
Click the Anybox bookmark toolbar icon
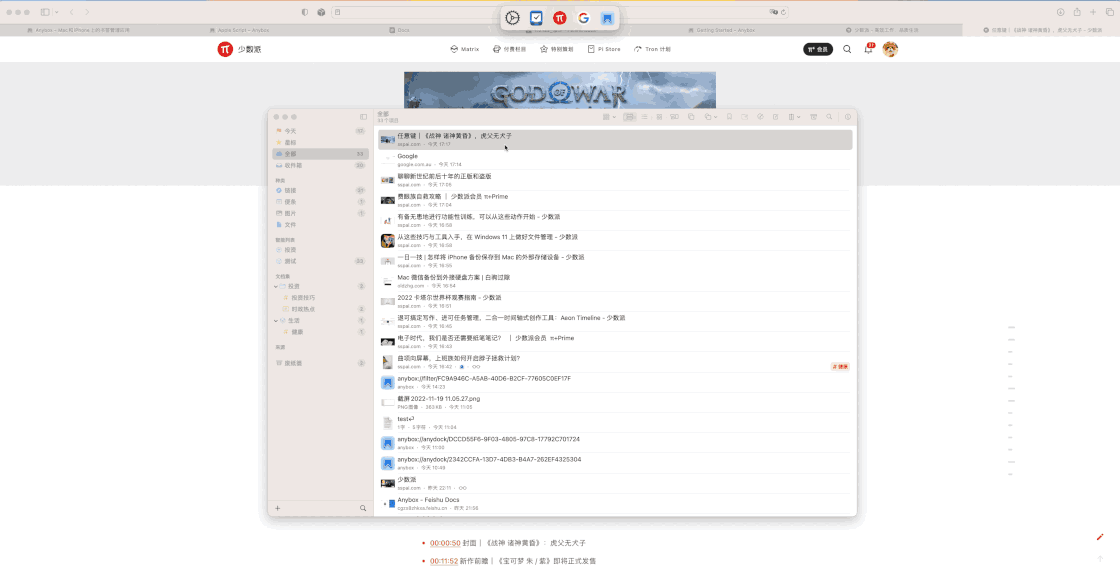click(x=729, y=116)
